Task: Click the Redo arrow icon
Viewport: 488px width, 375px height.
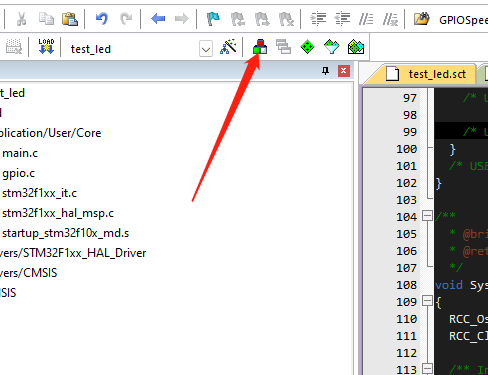Action: [126, 19]
